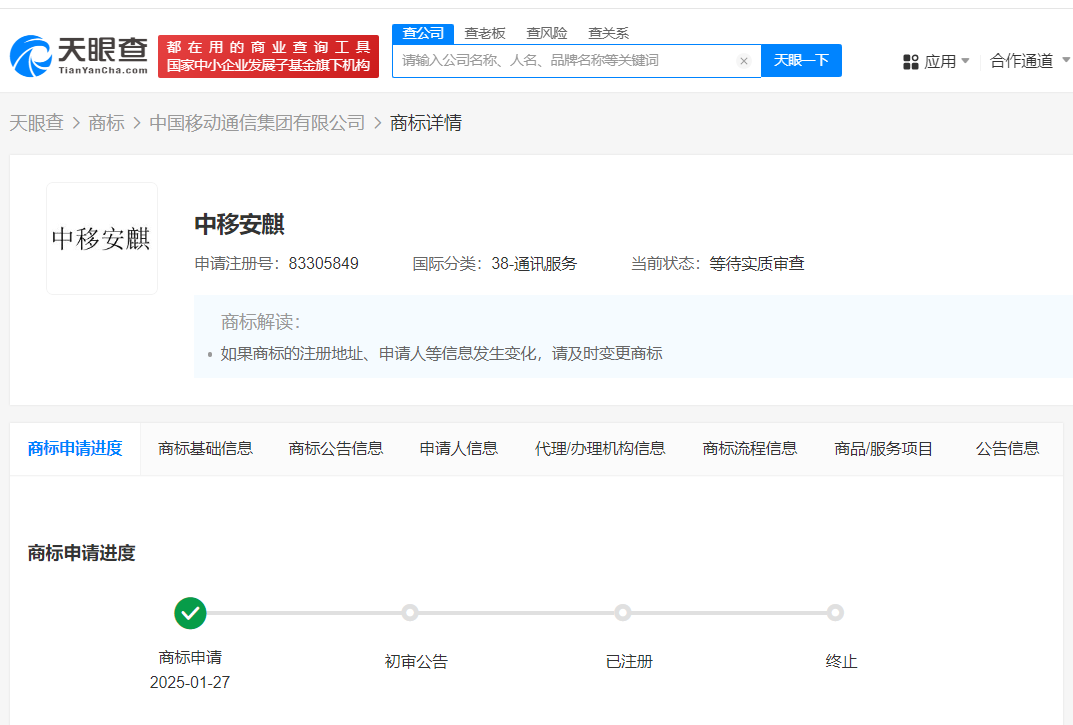Click the 应用 grid icon
This screenshot has width=1073, height=725.
pos(910,62)
